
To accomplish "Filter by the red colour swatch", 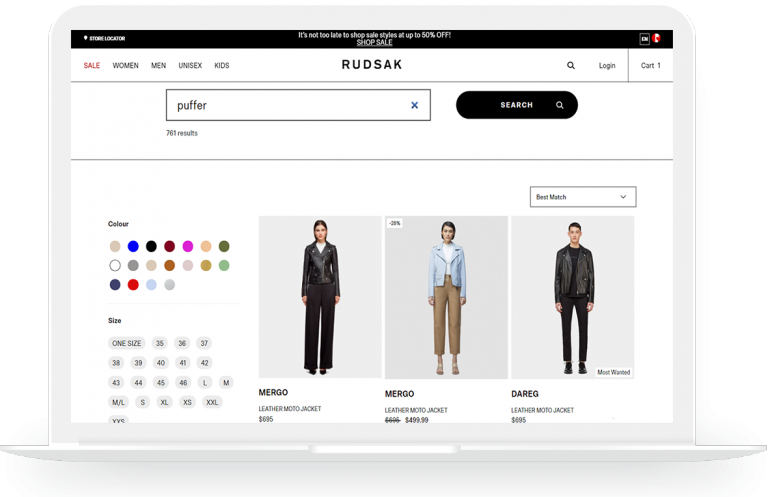I will pos(133,285).
